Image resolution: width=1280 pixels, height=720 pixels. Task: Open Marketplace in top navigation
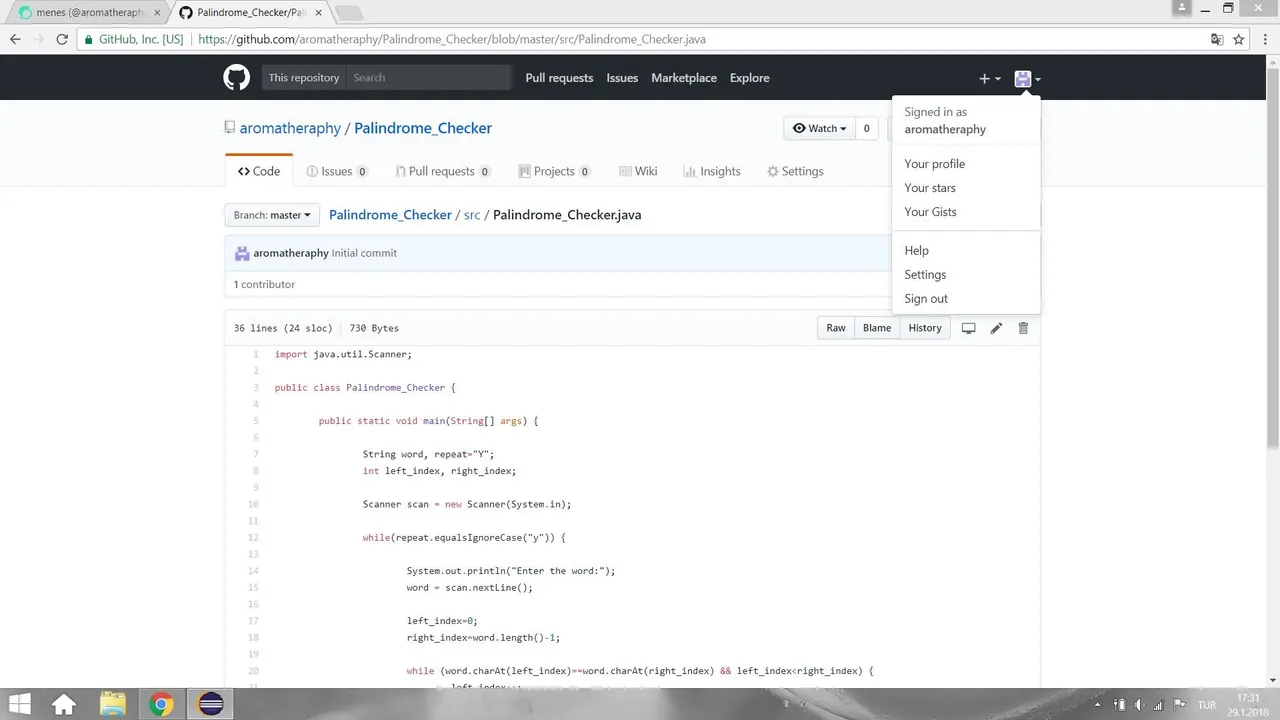(684, 78)
